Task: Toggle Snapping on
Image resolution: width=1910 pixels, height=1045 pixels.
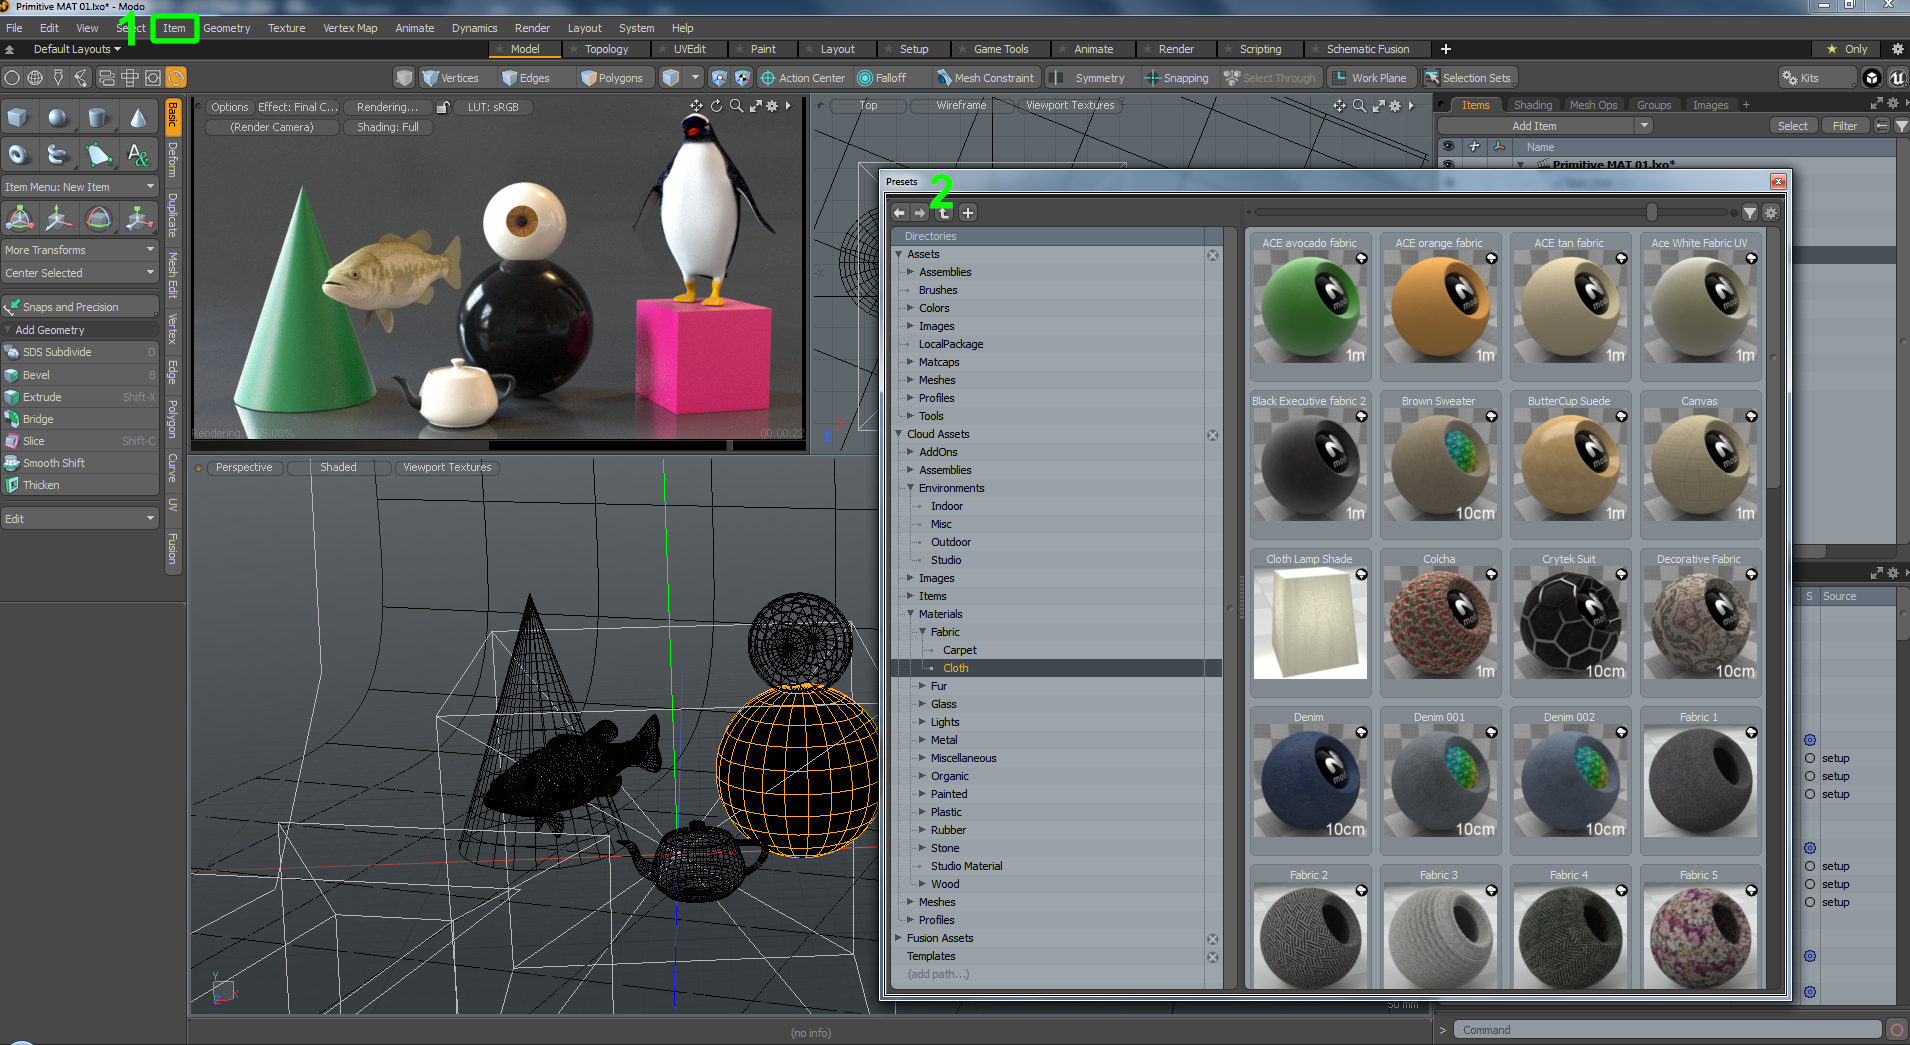Action: coord(1176,78)
